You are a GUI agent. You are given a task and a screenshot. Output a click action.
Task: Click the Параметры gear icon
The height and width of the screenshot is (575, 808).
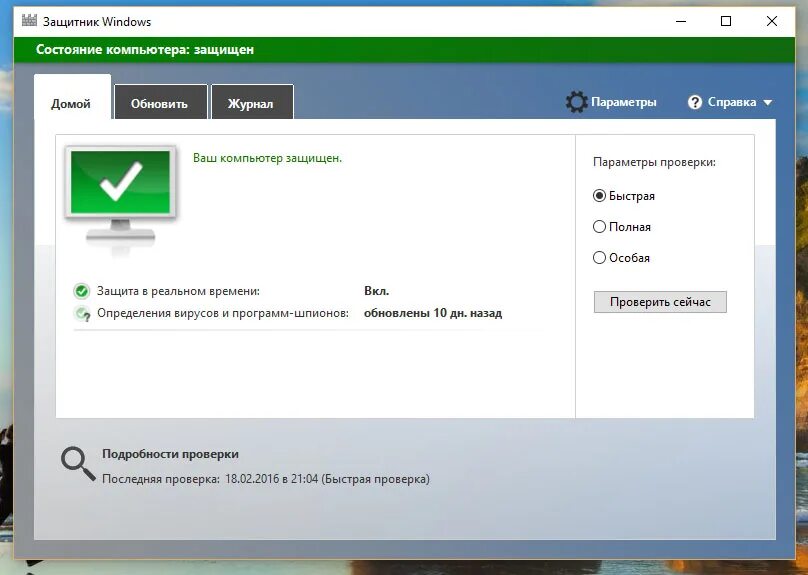click(576, 102)
